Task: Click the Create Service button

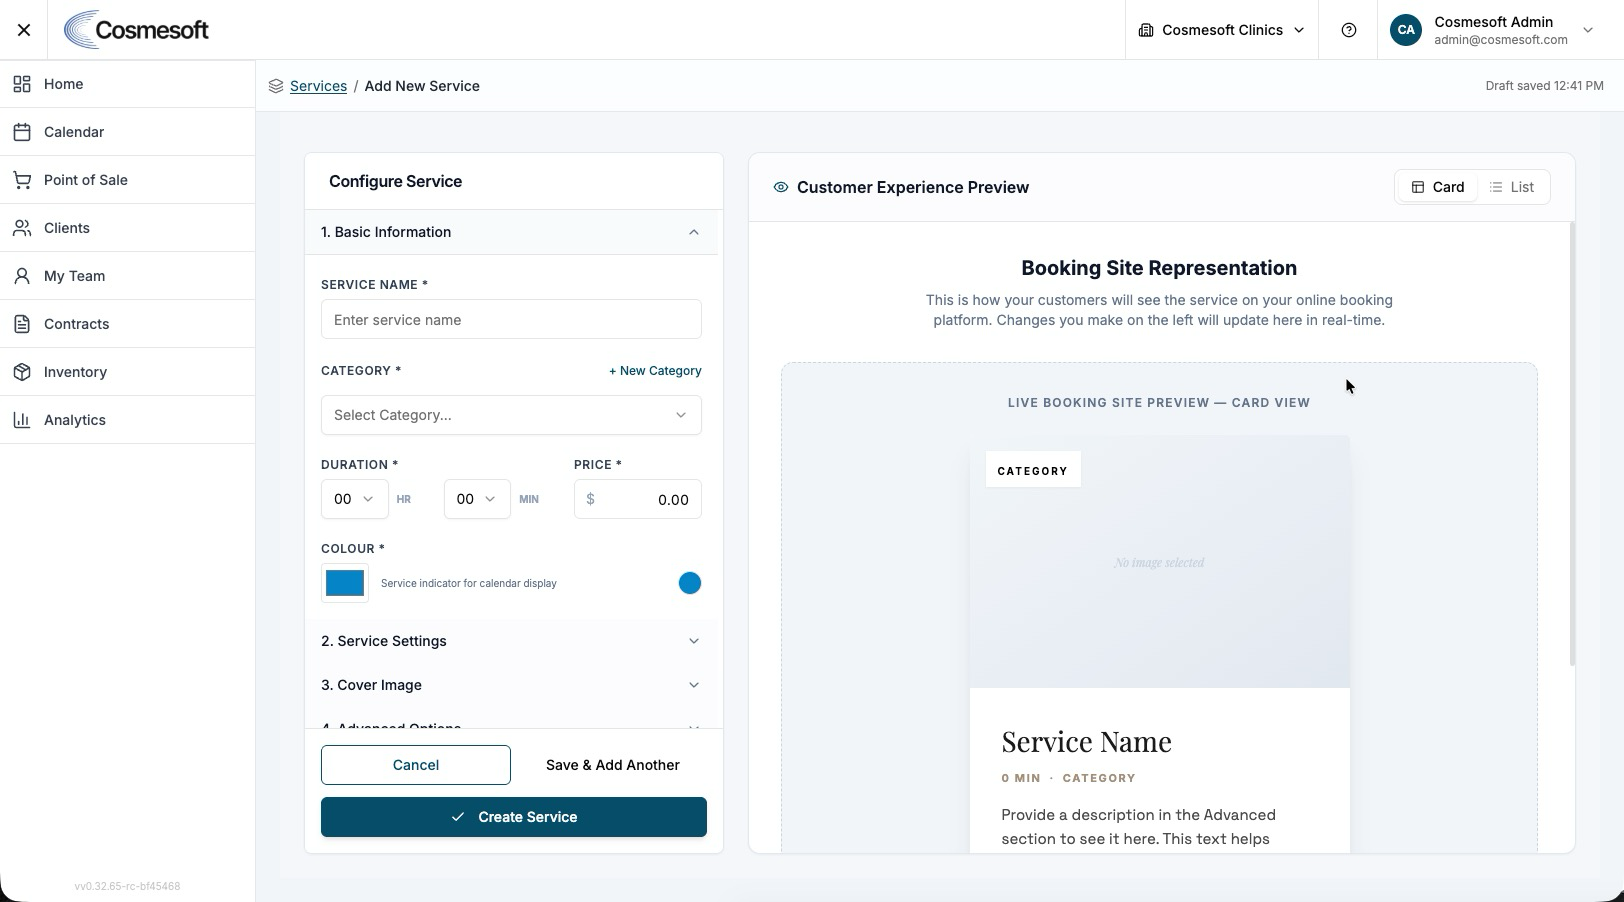Action: pos(514,817)
